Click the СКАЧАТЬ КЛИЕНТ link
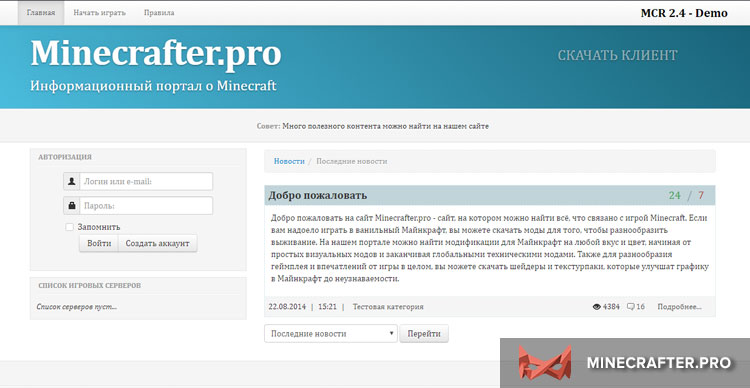Image resolution: width=750 pixels, height=388 pixels. tap(617, 55)
